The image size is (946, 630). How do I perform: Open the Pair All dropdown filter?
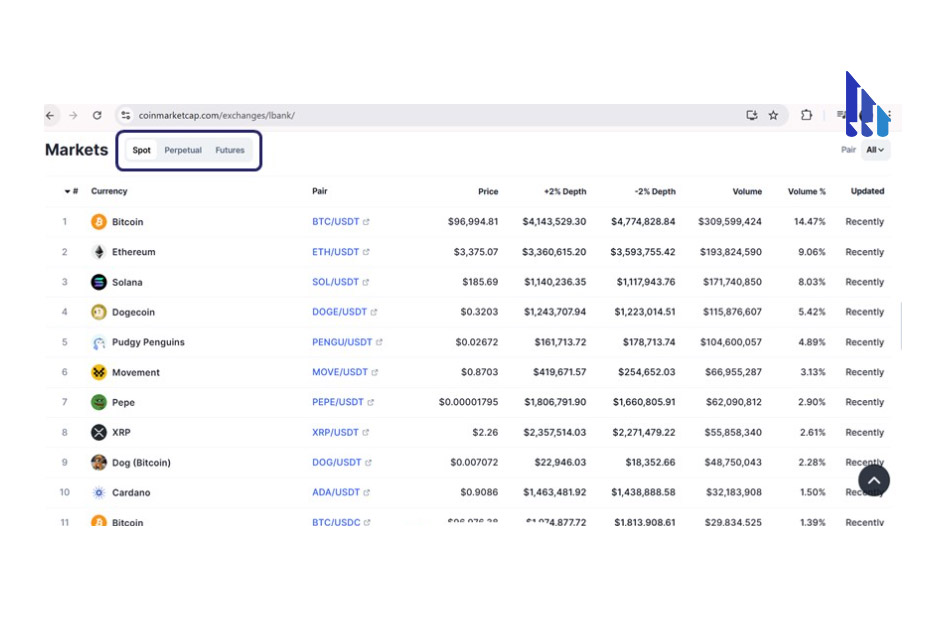(x=875, y=150)
